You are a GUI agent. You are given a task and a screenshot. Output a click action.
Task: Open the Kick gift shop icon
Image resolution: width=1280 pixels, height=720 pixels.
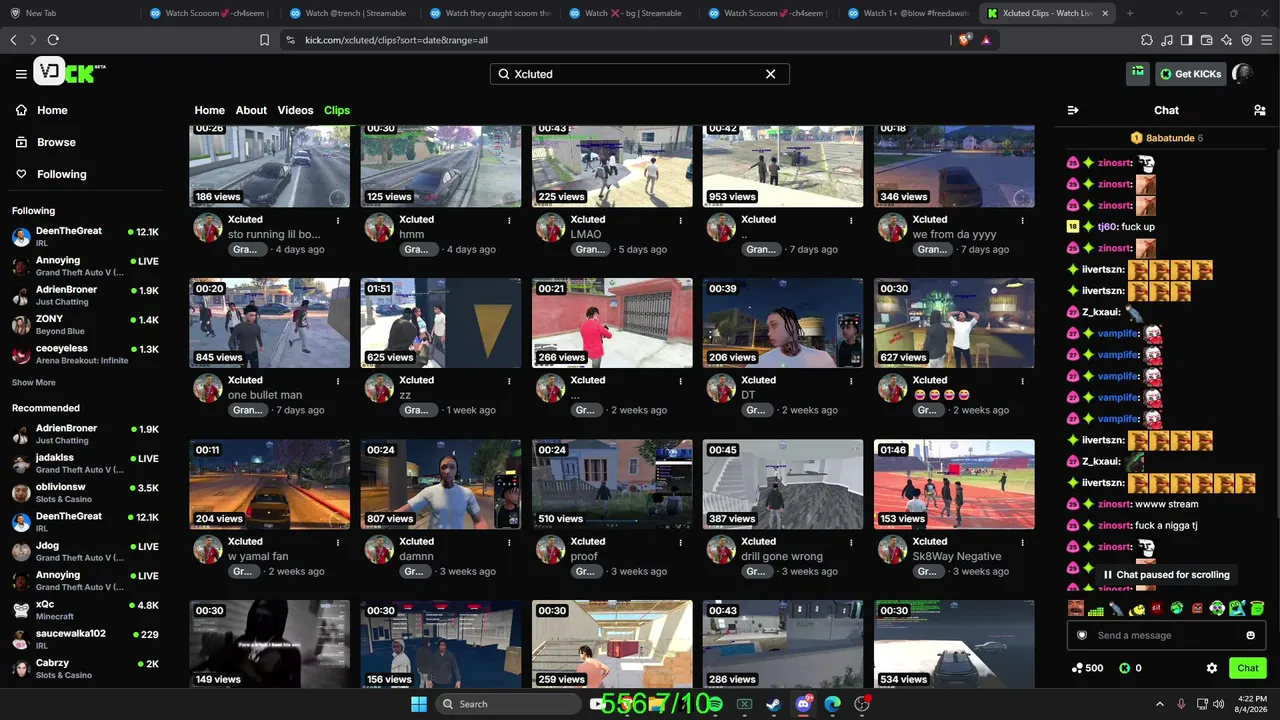(x=1137, y=73)
